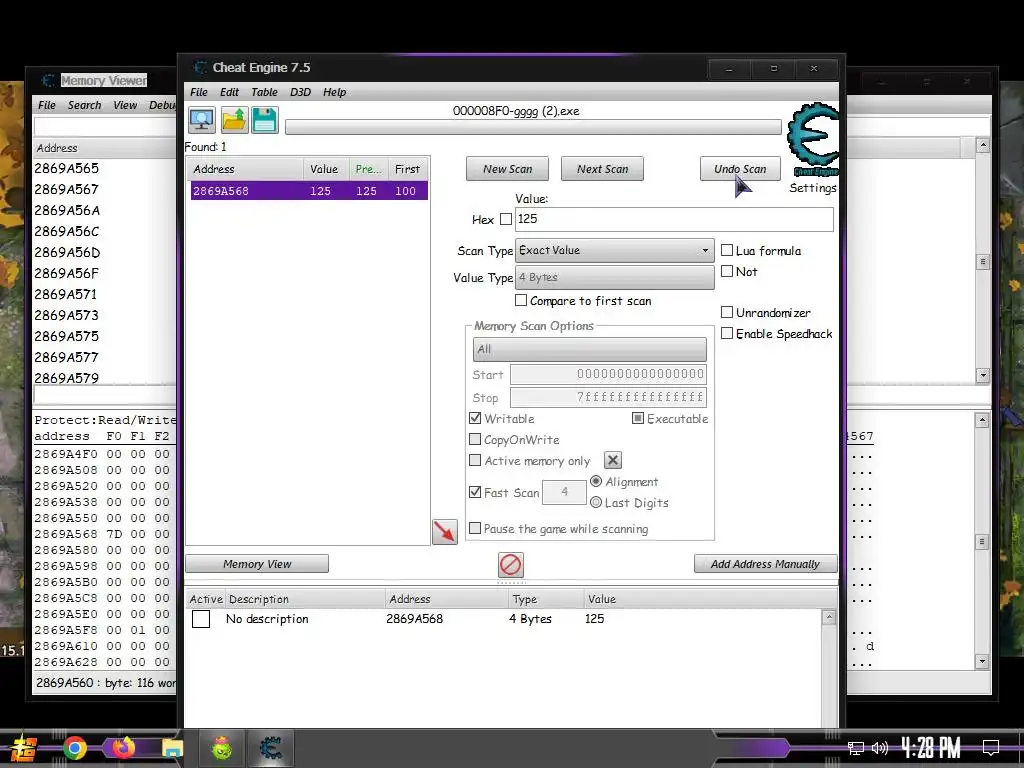Click the Memory View button
The height and width of the screenshot is (768, 1024).
click(257, 564)
